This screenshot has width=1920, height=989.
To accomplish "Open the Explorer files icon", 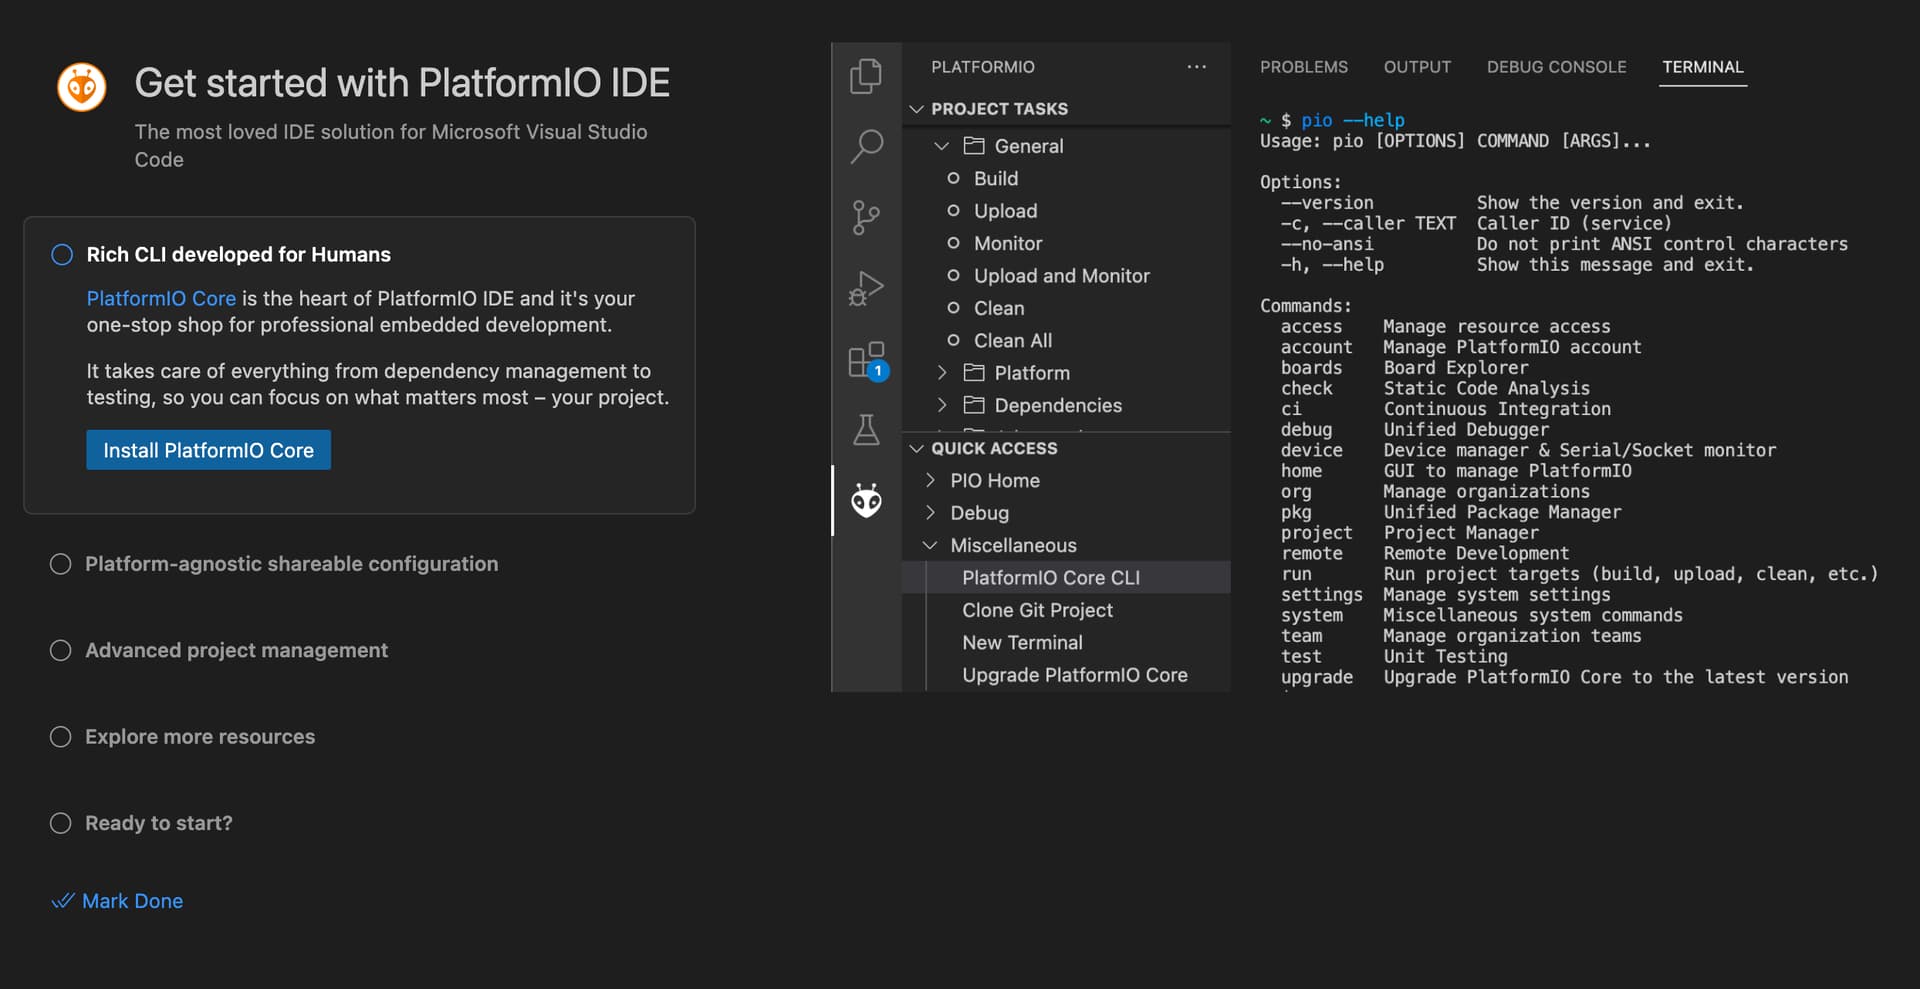I will coord(866,76).
